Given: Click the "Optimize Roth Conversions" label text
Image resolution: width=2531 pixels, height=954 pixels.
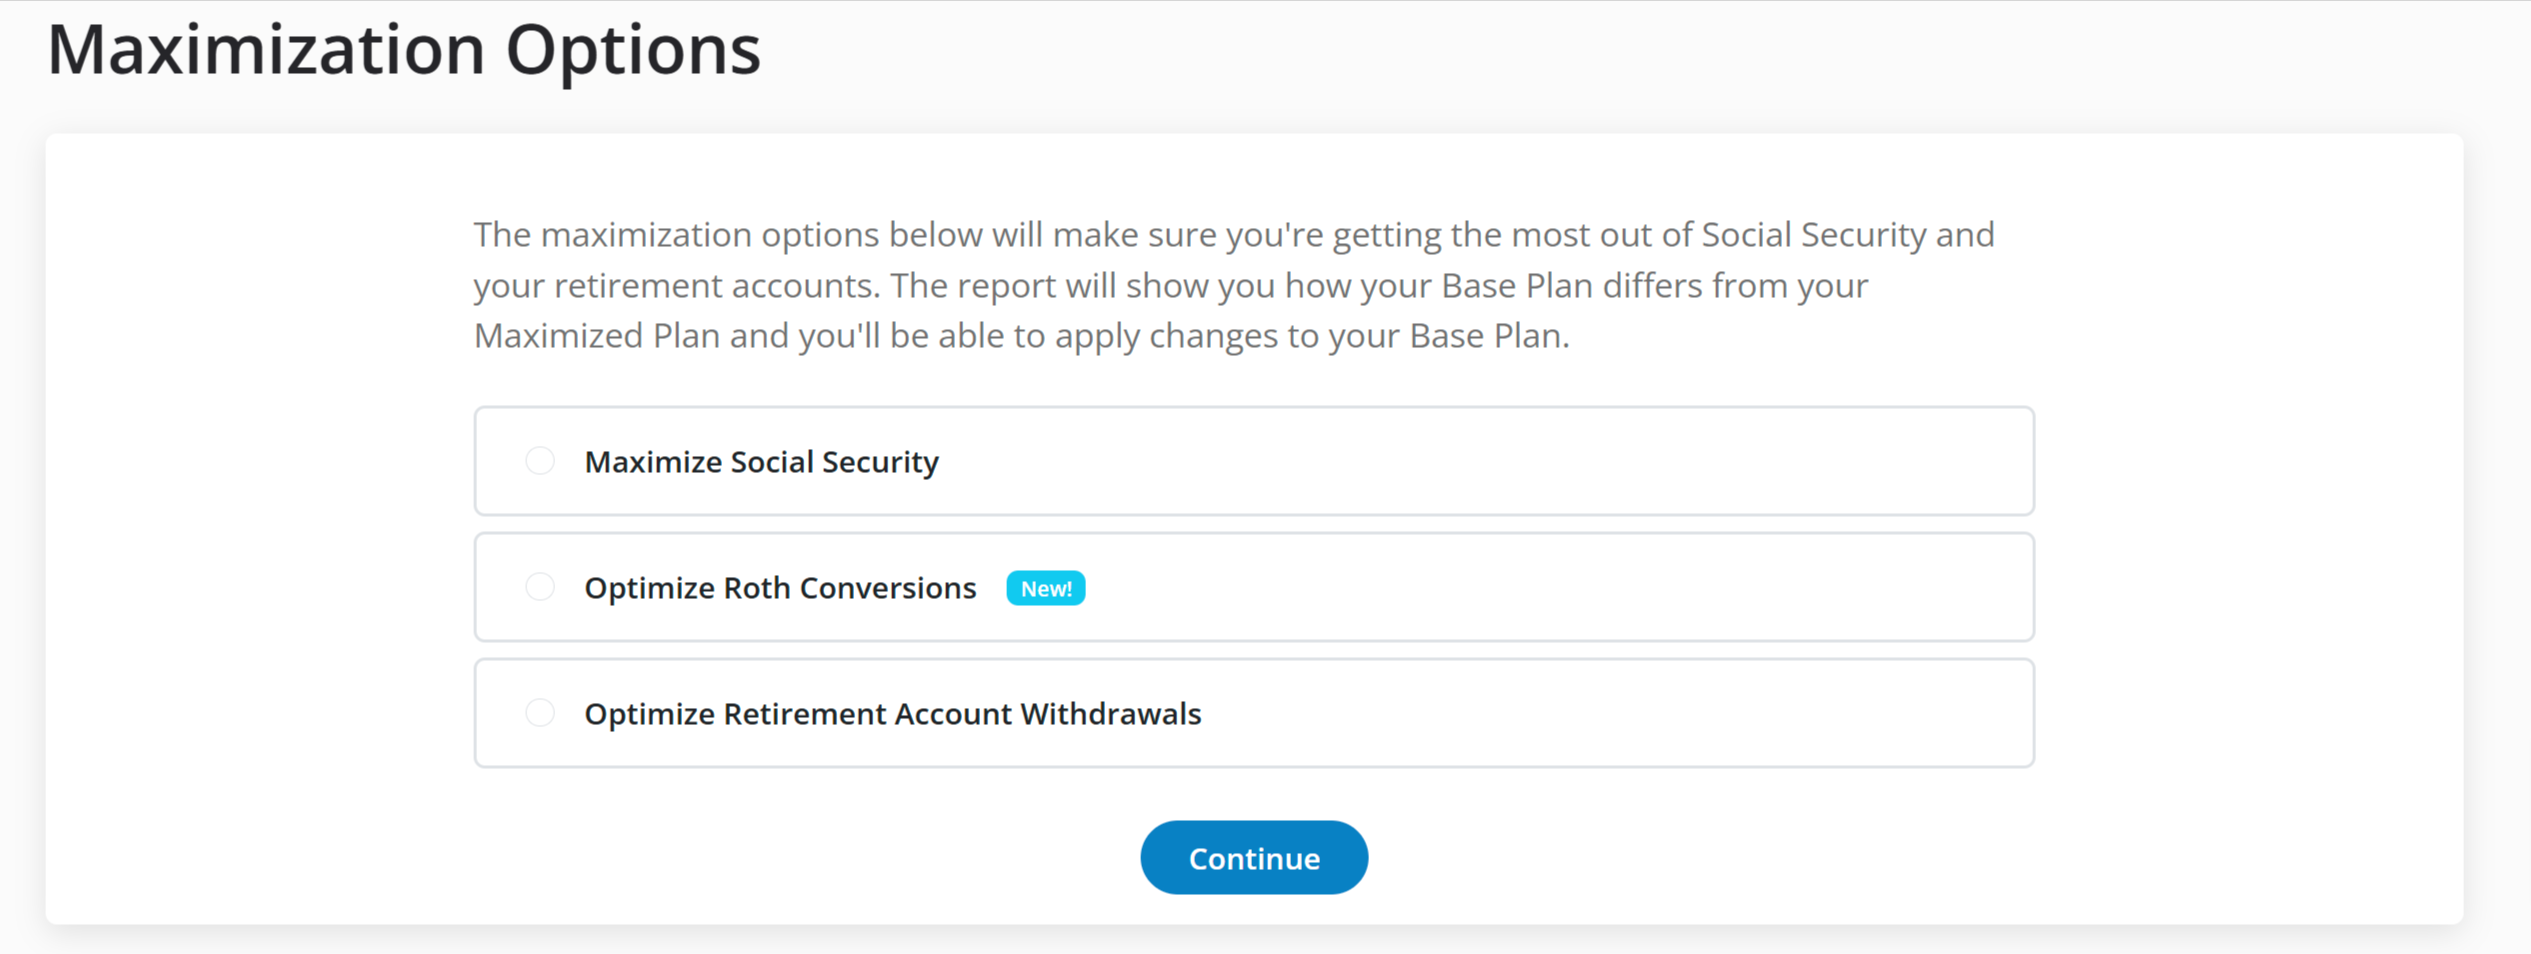Looking at the screenshot, I should [x=780, y=588].
